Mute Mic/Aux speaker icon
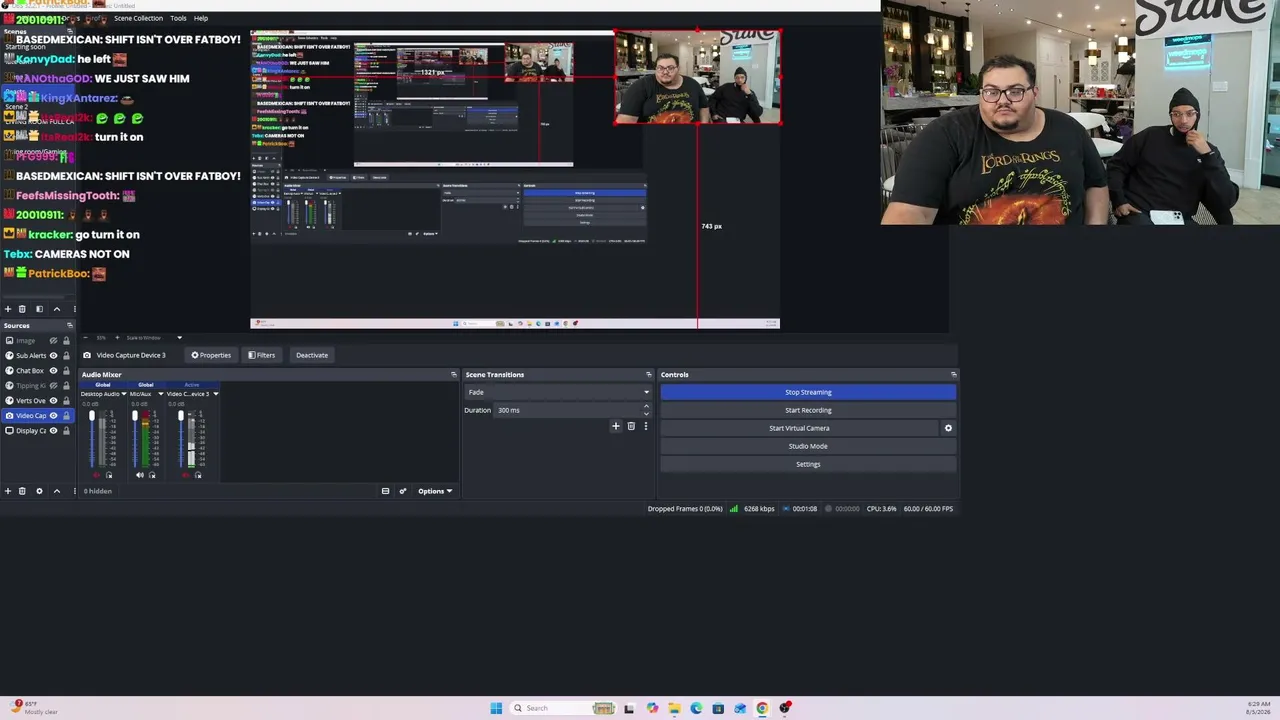The image size is (1280, 720). [x=140, y=475]
